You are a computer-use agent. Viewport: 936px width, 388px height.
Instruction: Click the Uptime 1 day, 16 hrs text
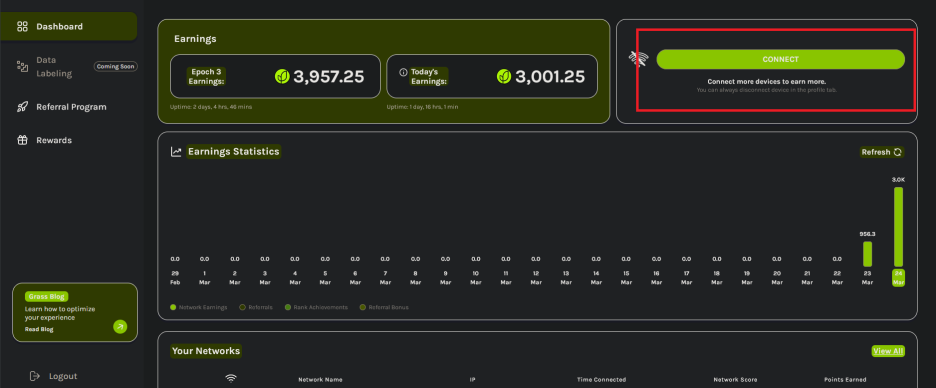click(x=423, y=107)
